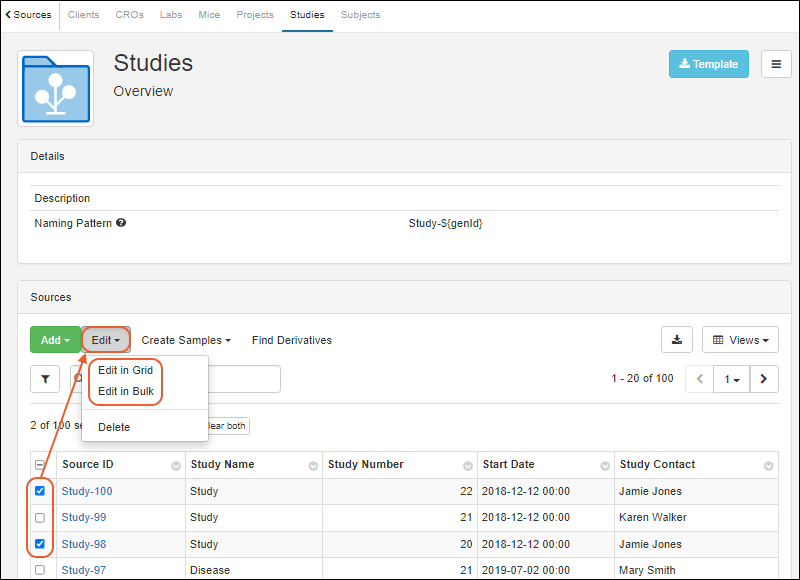Click the hamburger menu icon

coord(776,64)
